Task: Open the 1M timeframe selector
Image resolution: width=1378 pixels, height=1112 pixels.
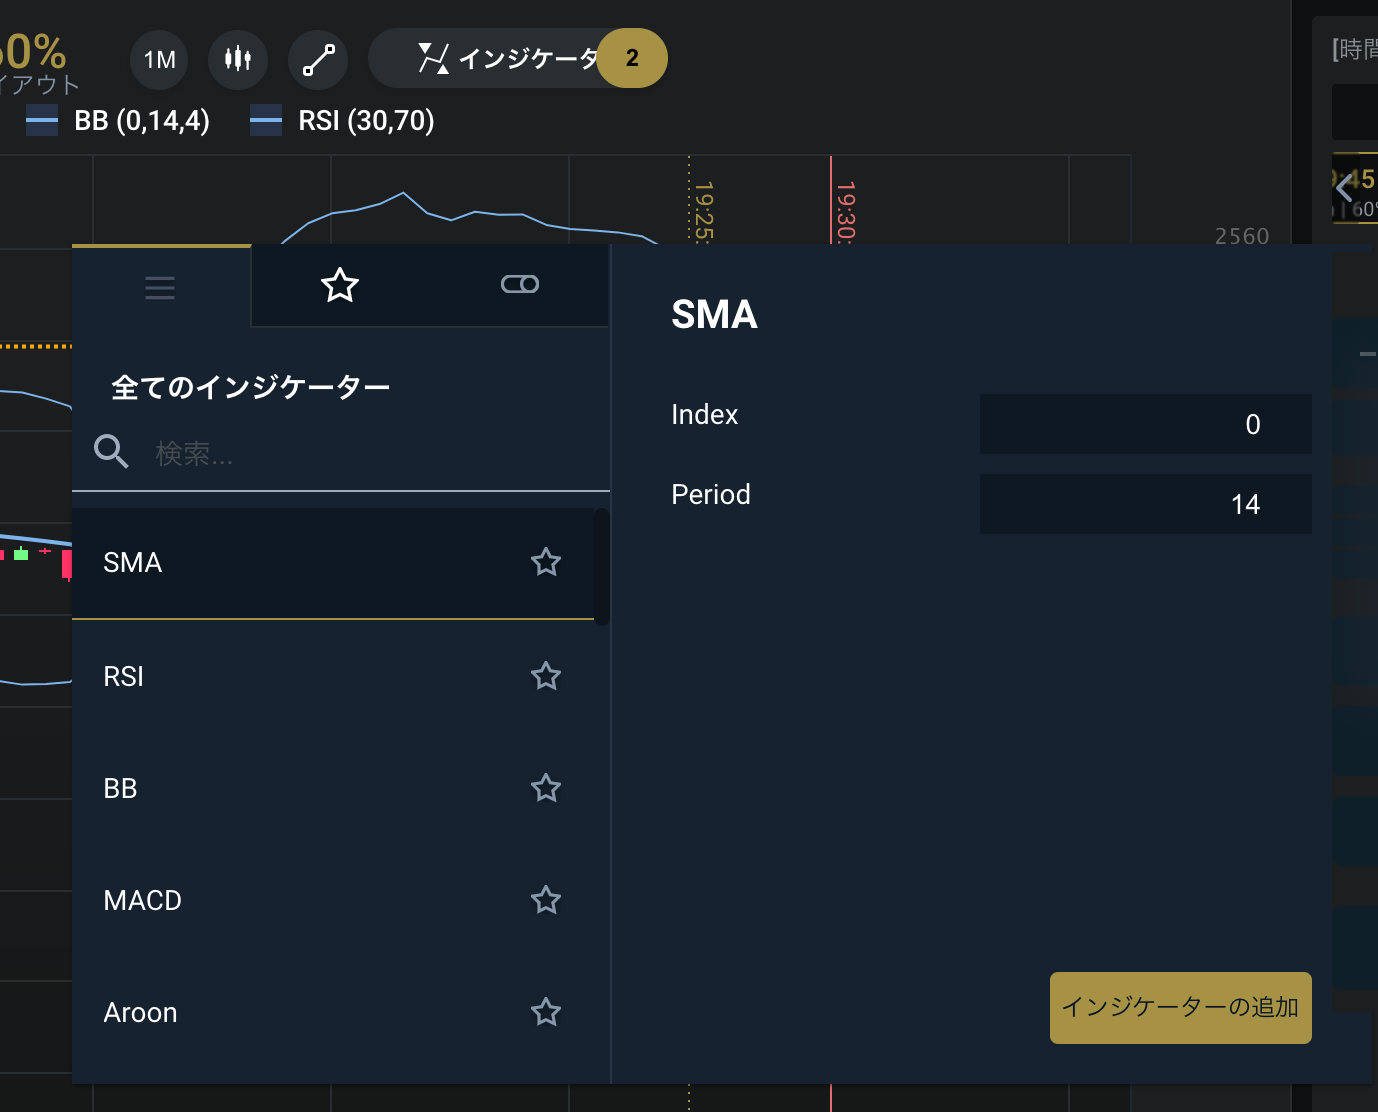Action: [x=159, y=60]
